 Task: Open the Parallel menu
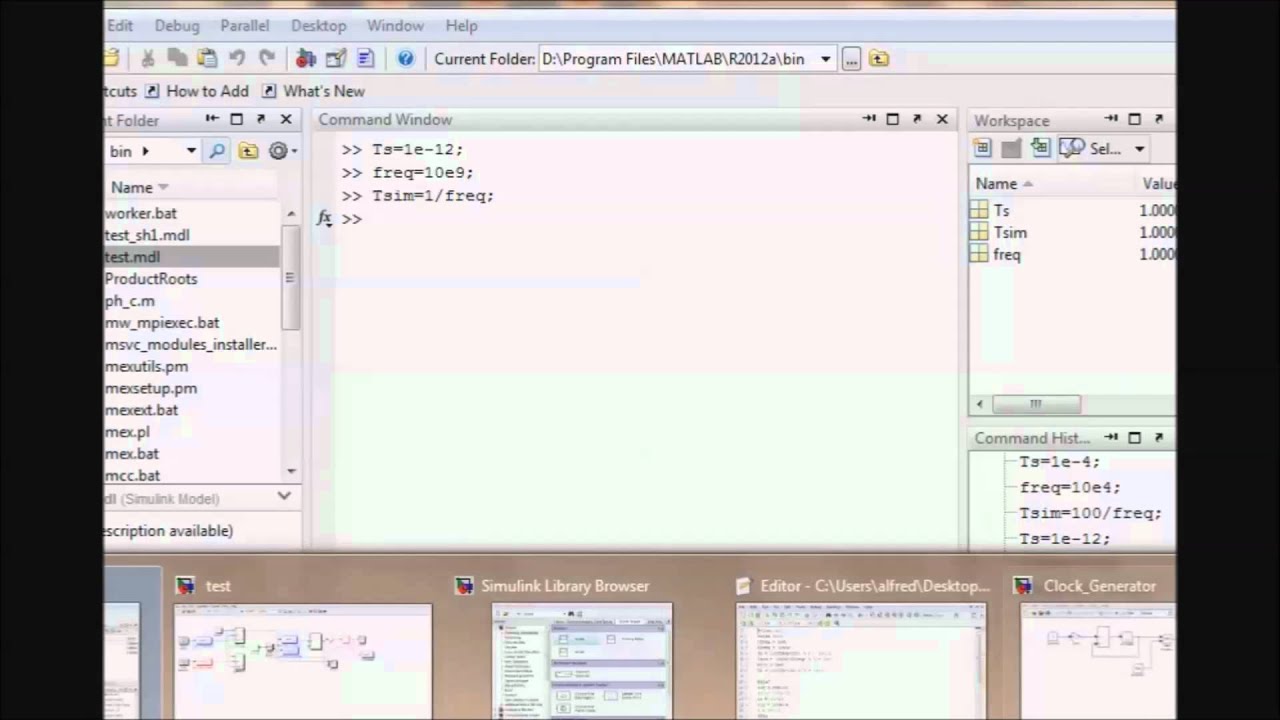pyautogui.click(x=245, y=26)
